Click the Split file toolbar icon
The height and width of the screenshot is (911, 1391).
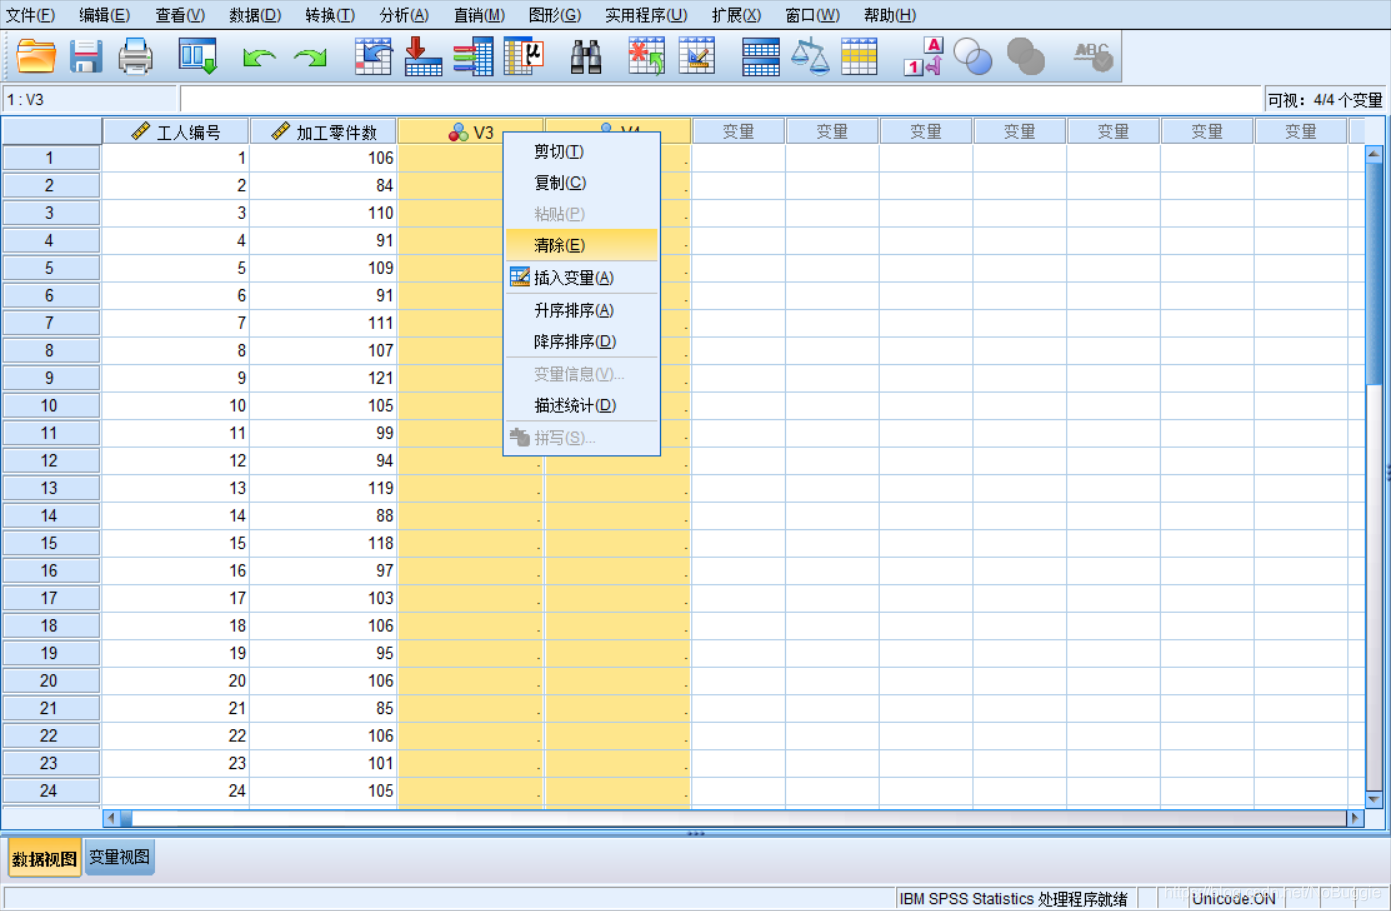[761, 56]
